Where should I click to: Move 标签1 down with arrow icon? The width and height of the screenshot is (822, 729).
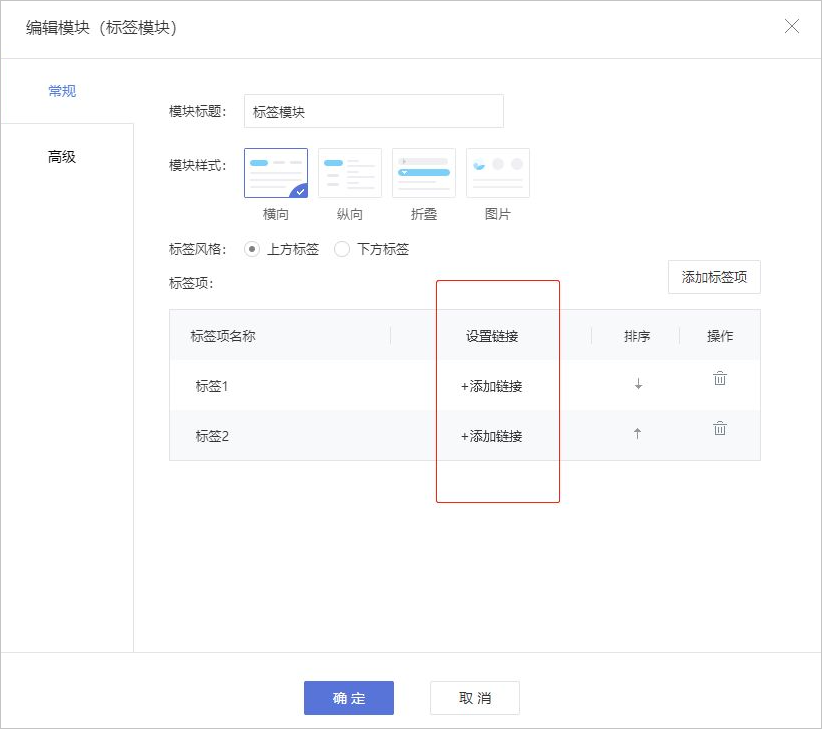click(x=638, y=385)
